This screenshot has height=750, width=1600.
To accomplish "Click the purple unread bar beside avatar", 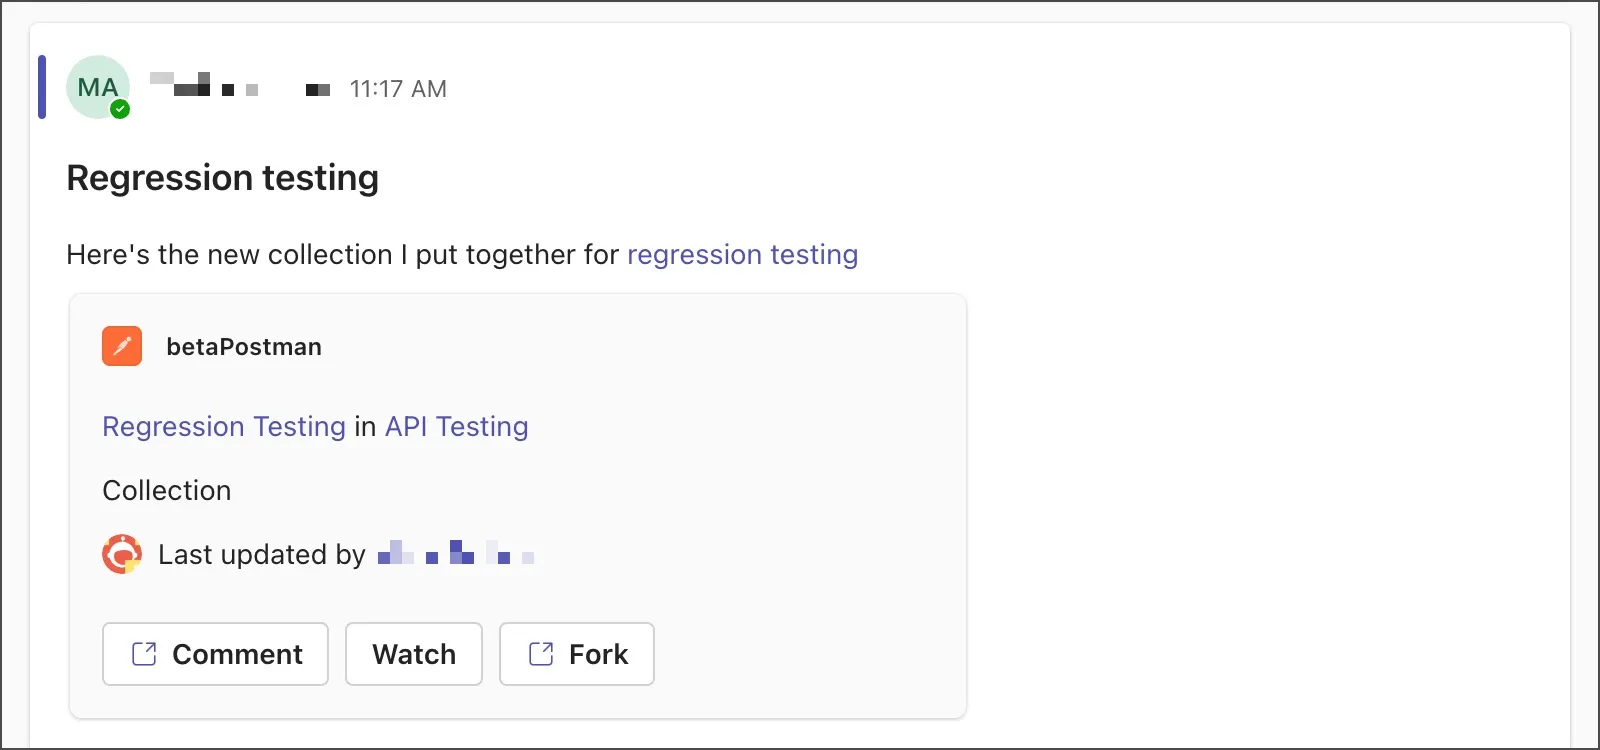I will 42,87.
